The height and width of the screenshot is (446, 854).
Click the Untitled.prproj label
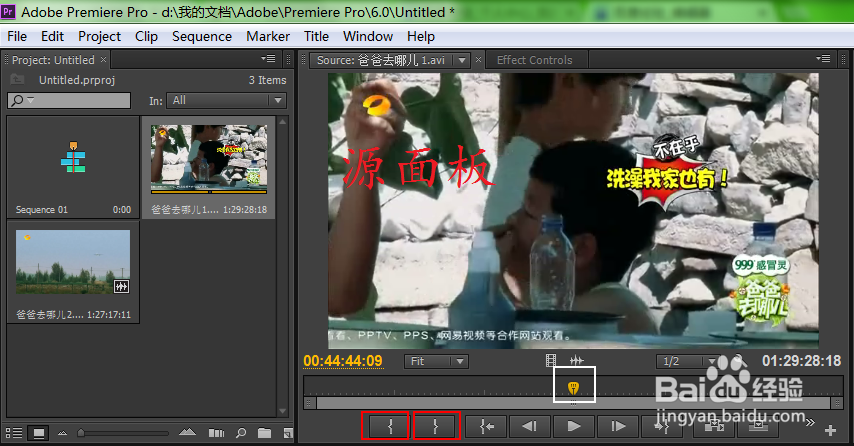(x=77, y=80)
